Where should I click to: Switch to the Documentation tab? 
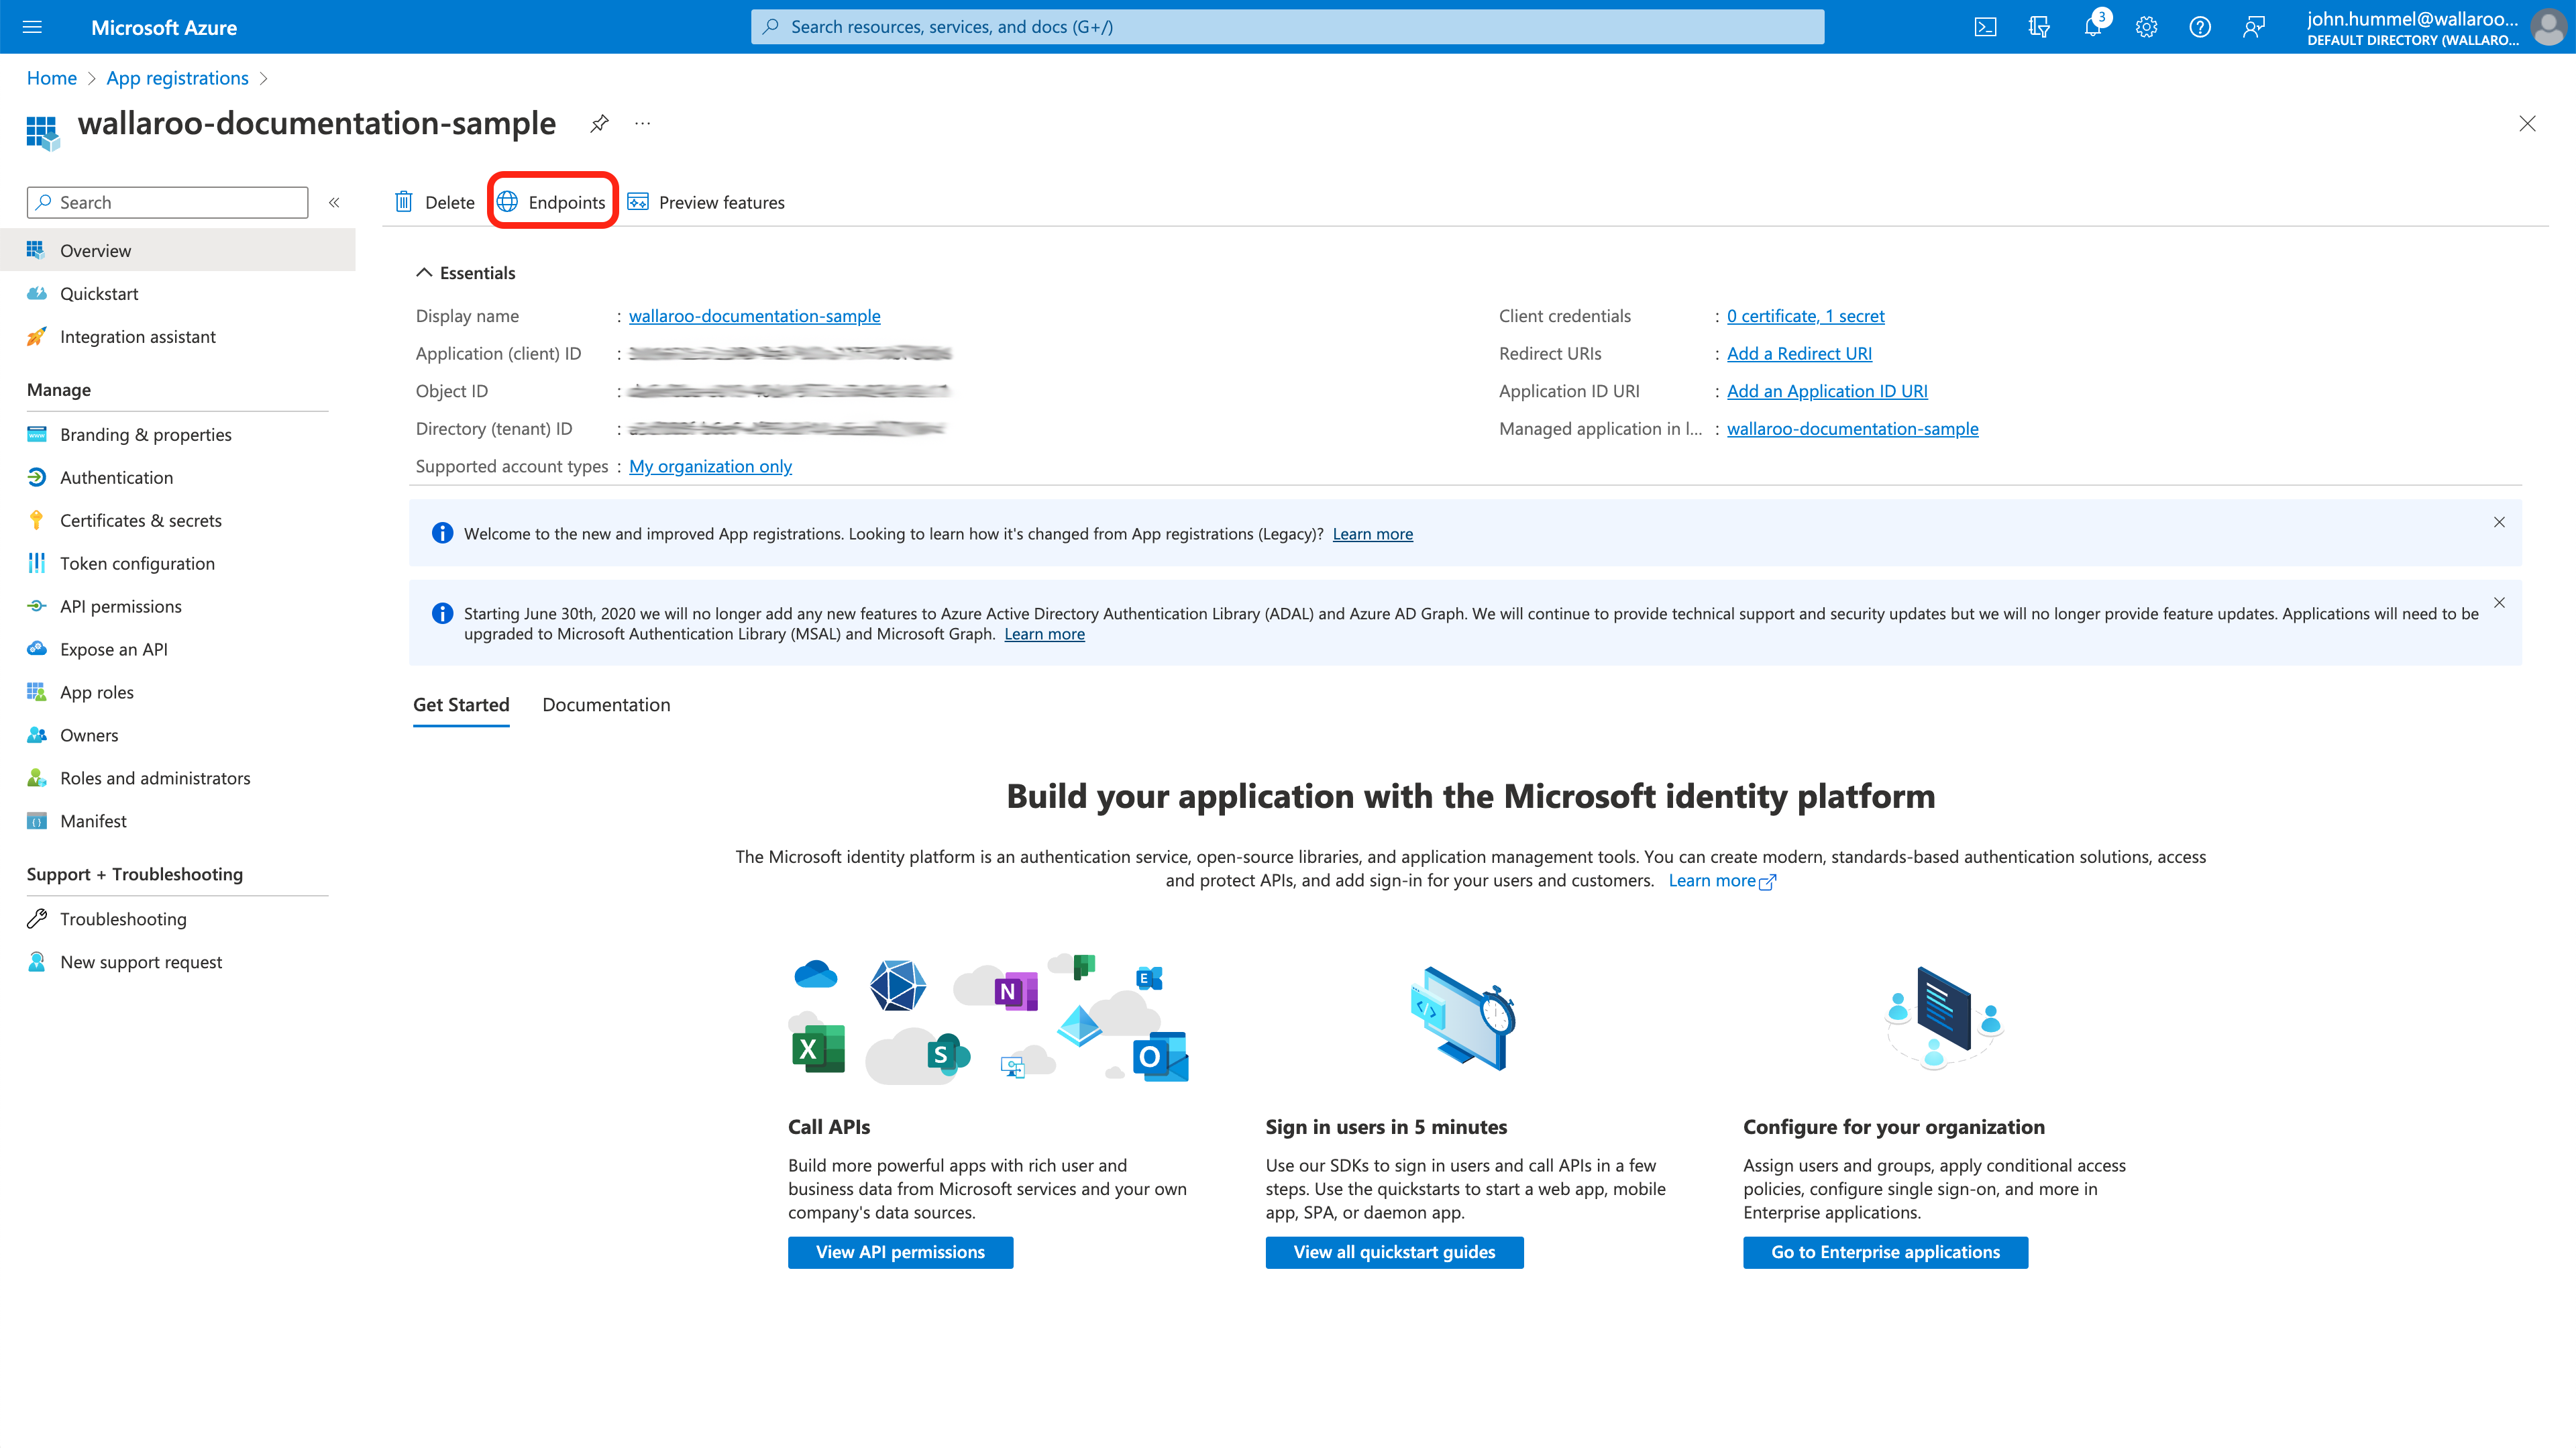coord(606,704)
